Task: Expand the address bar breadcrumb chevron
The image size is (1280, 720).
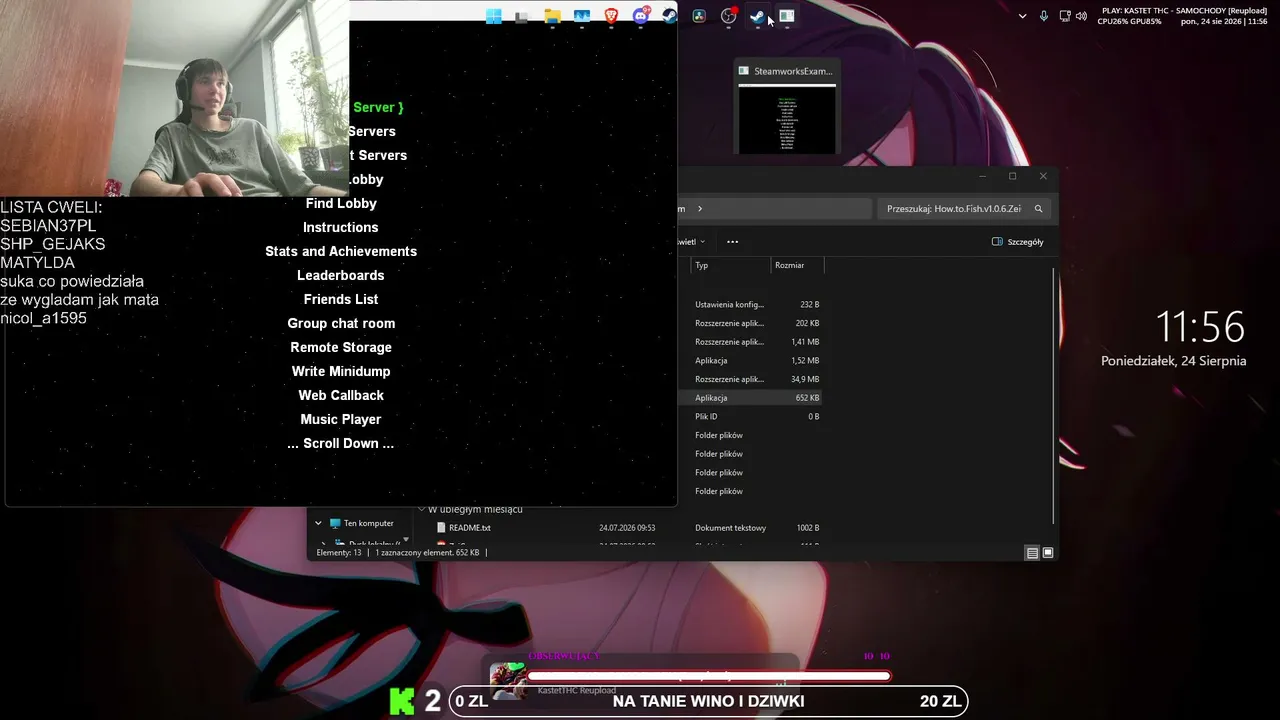Action: pyautogui.click(x=700, y=209)
